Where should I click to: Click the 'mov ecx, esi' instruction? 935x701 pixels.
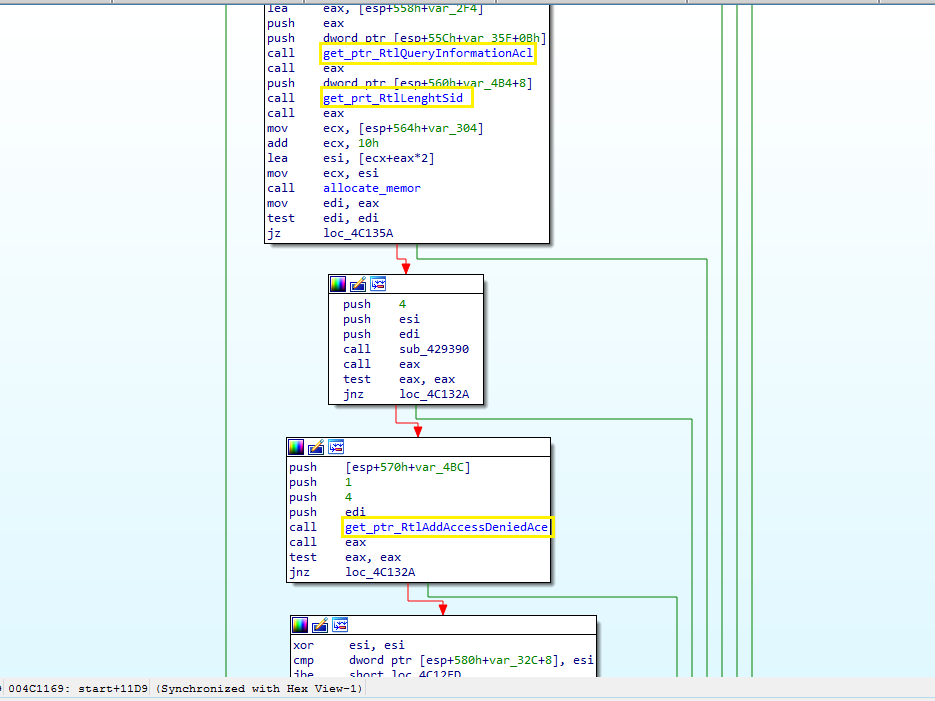(323, 173)
